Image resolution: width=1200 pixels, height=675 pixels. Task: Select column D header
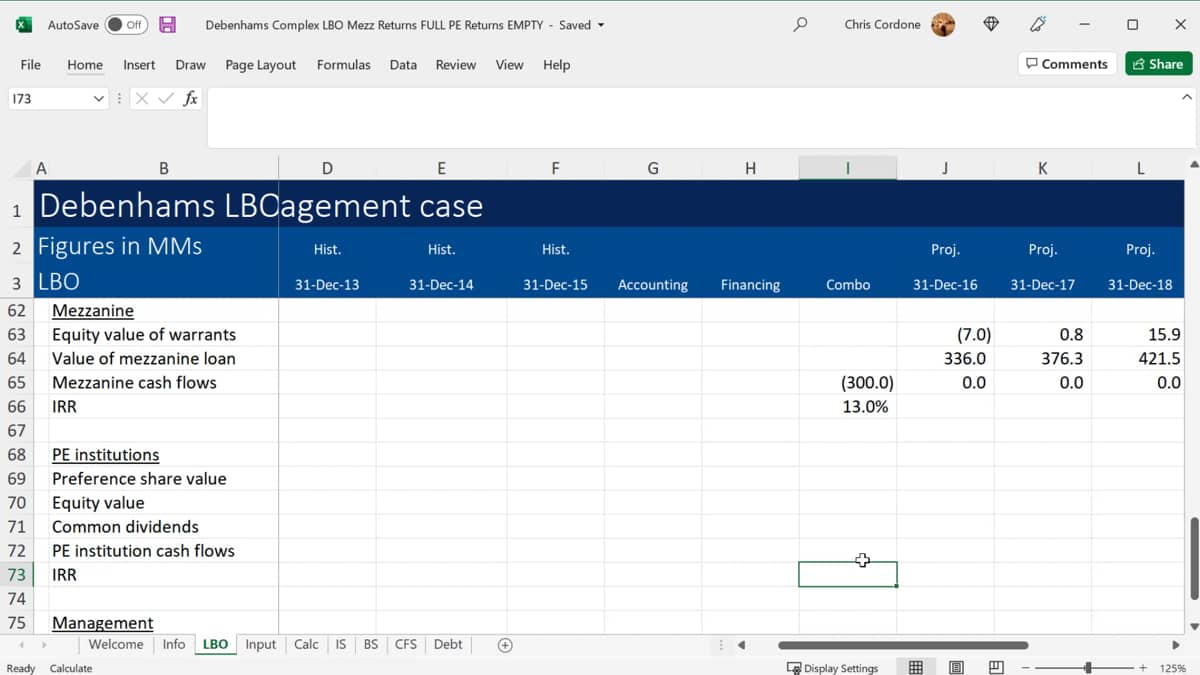coord(327,169)
